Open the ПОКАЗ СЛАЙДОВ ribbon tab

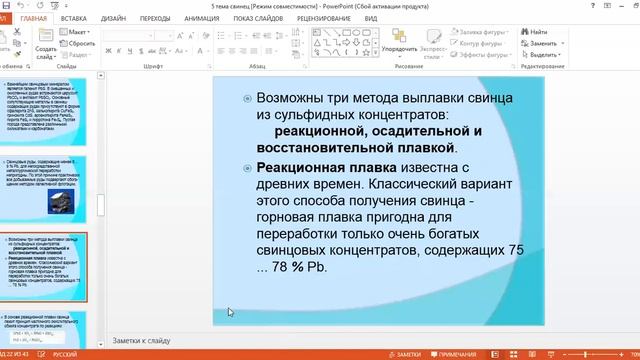tap(258, 18)
